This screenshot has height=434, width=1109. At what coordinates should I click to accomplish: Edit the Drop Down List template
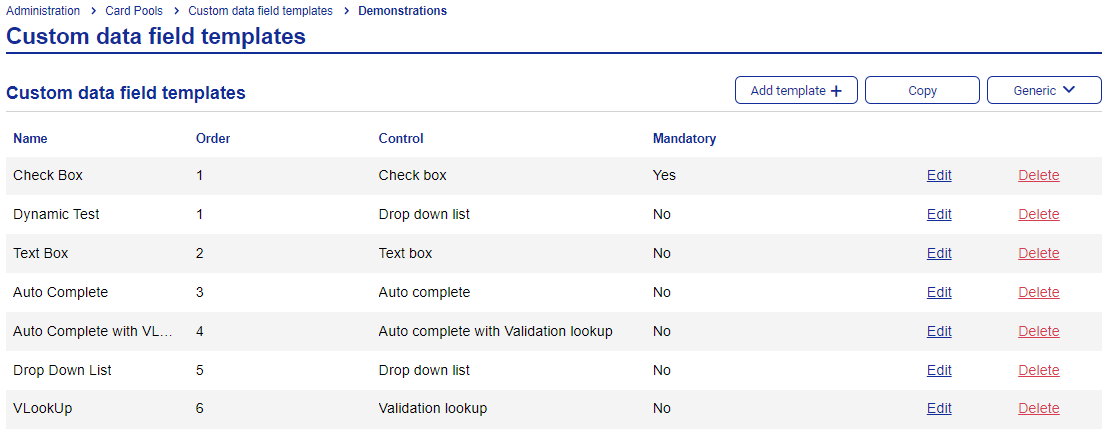point(939,370)
